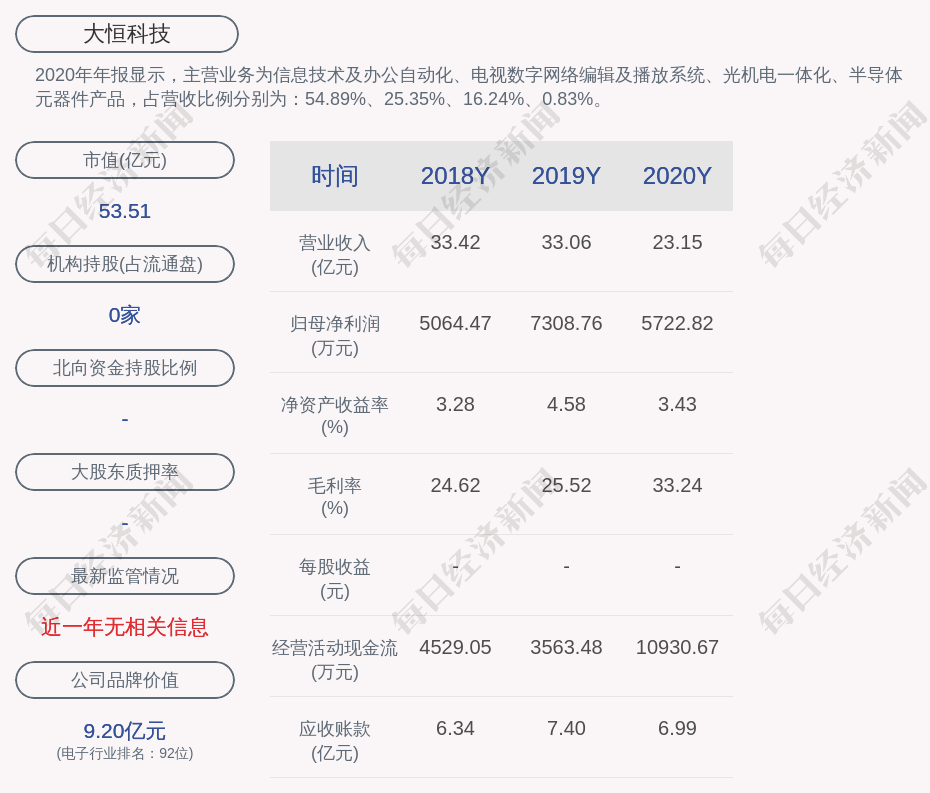Screen dimensions: 930x793
Task: Click the 市值(亿元) label pill
Action: [125, 160]
